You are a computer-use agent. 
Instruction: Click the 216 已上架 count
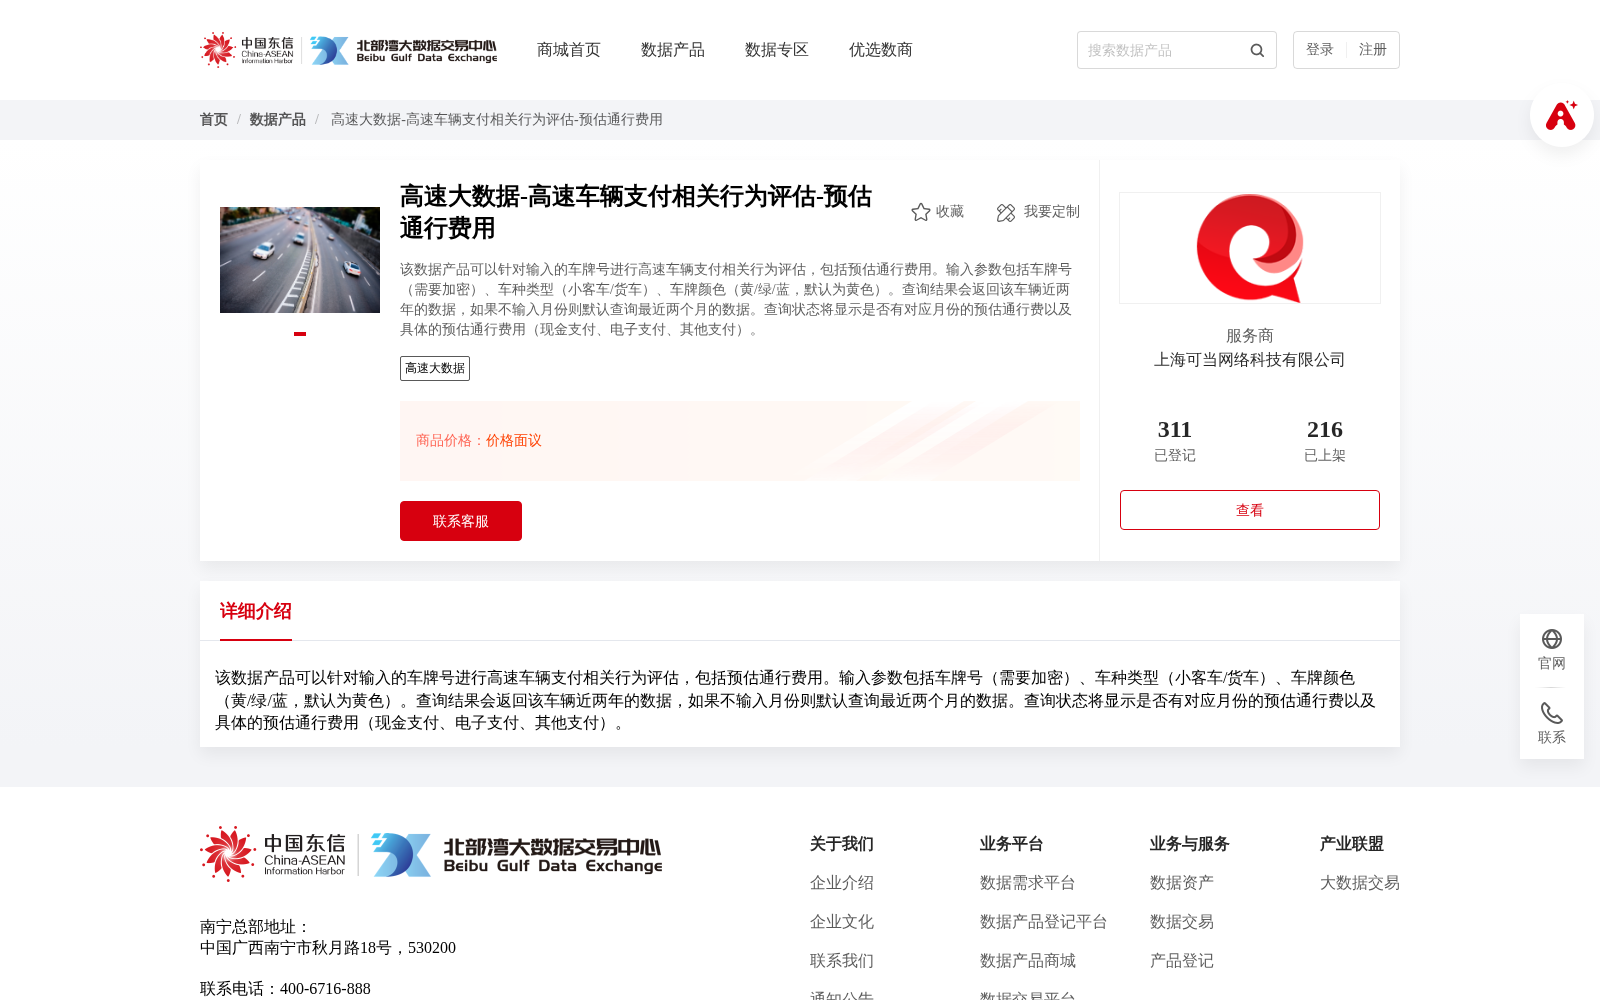click(x=1325, y=440)
